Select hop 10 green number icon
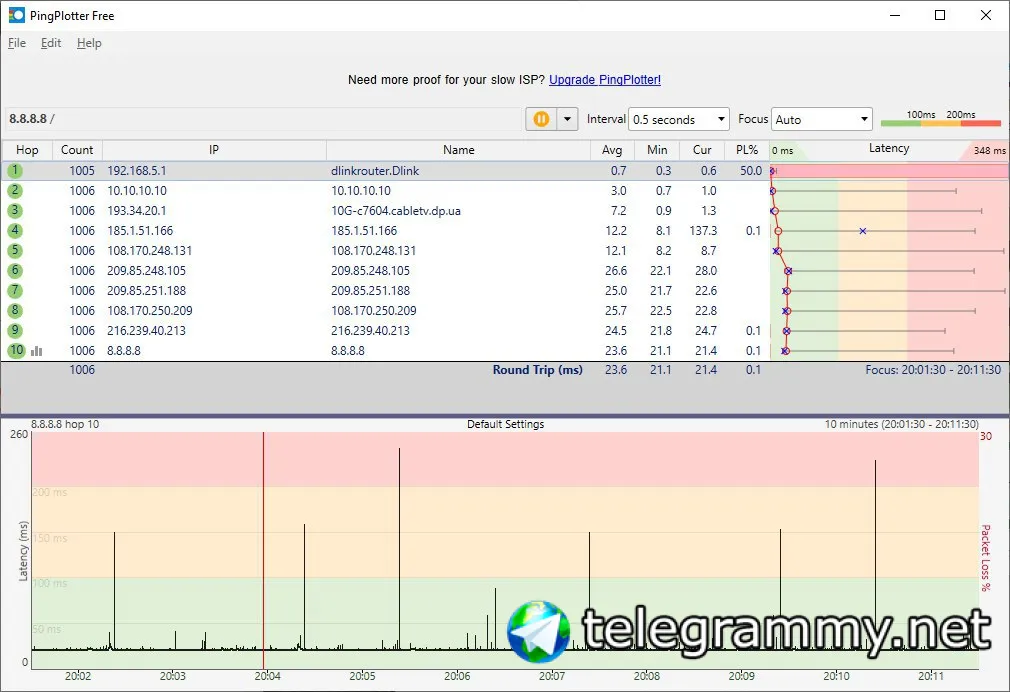 click(x=15, y=351)
